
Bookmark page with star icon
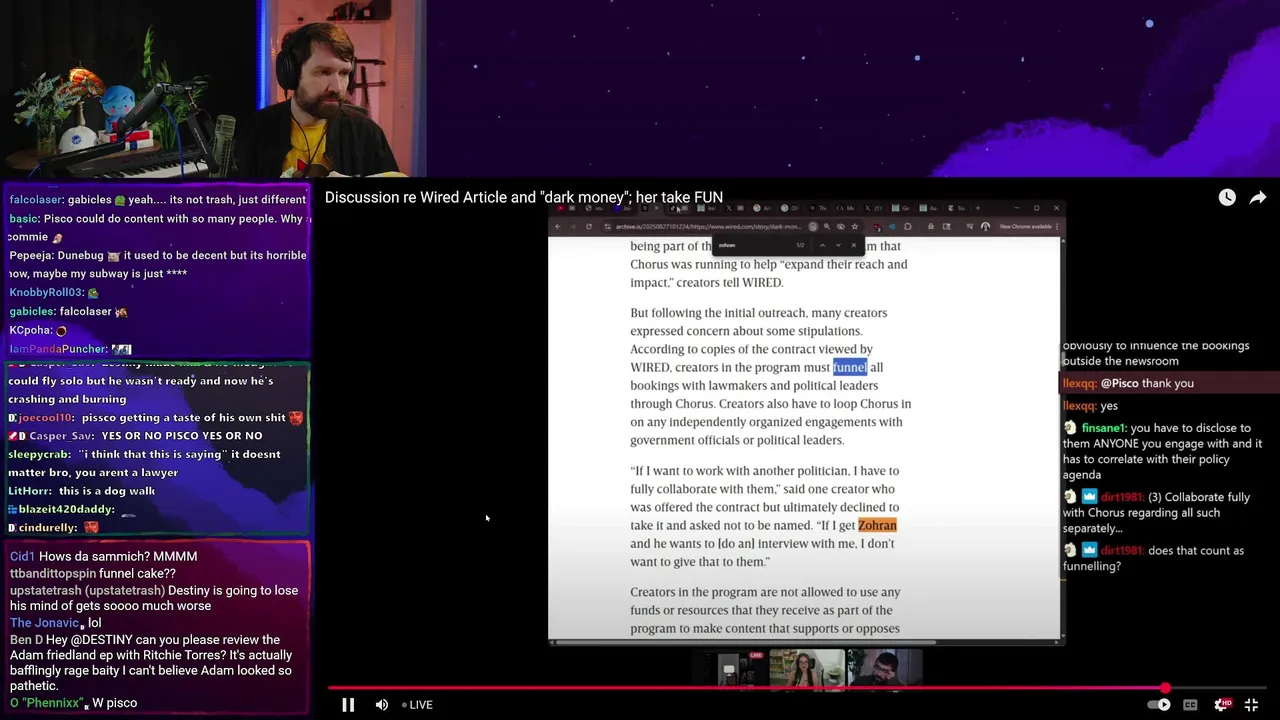pyautogui.click(x=855, y=227)
